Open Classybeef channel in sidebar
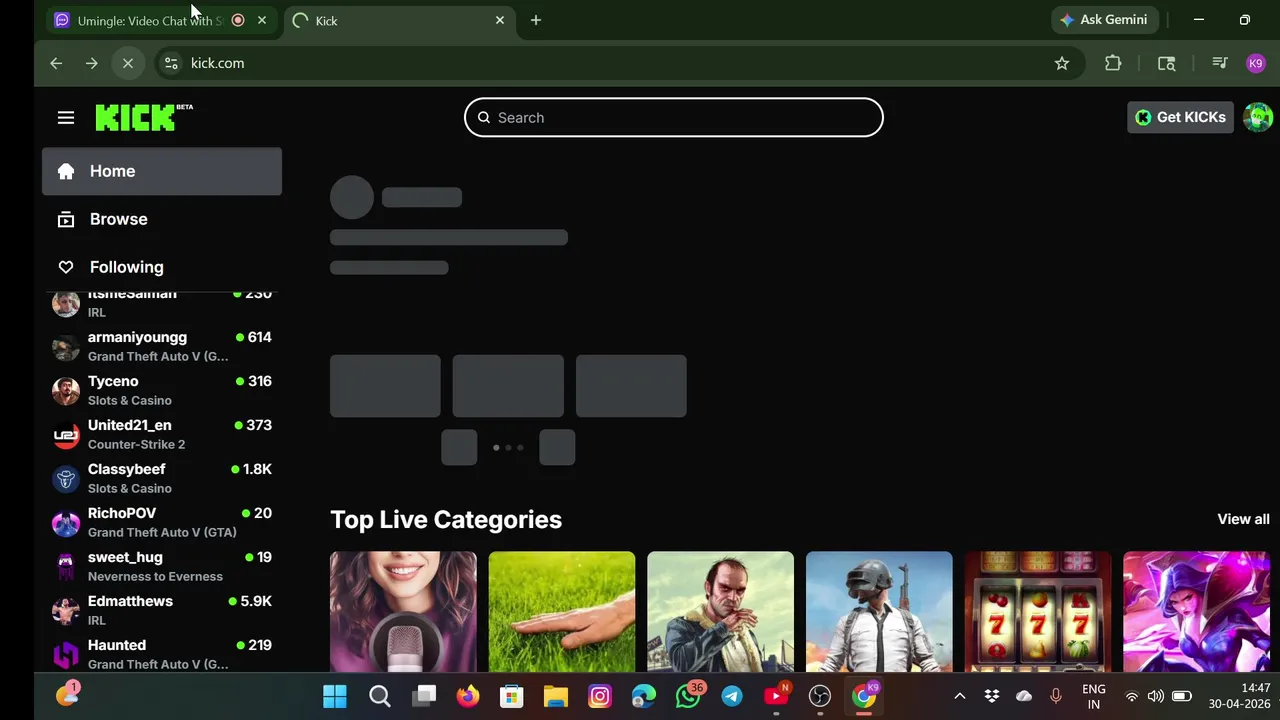This screenshot has height=720, width=1280. (x=162, y=478)
